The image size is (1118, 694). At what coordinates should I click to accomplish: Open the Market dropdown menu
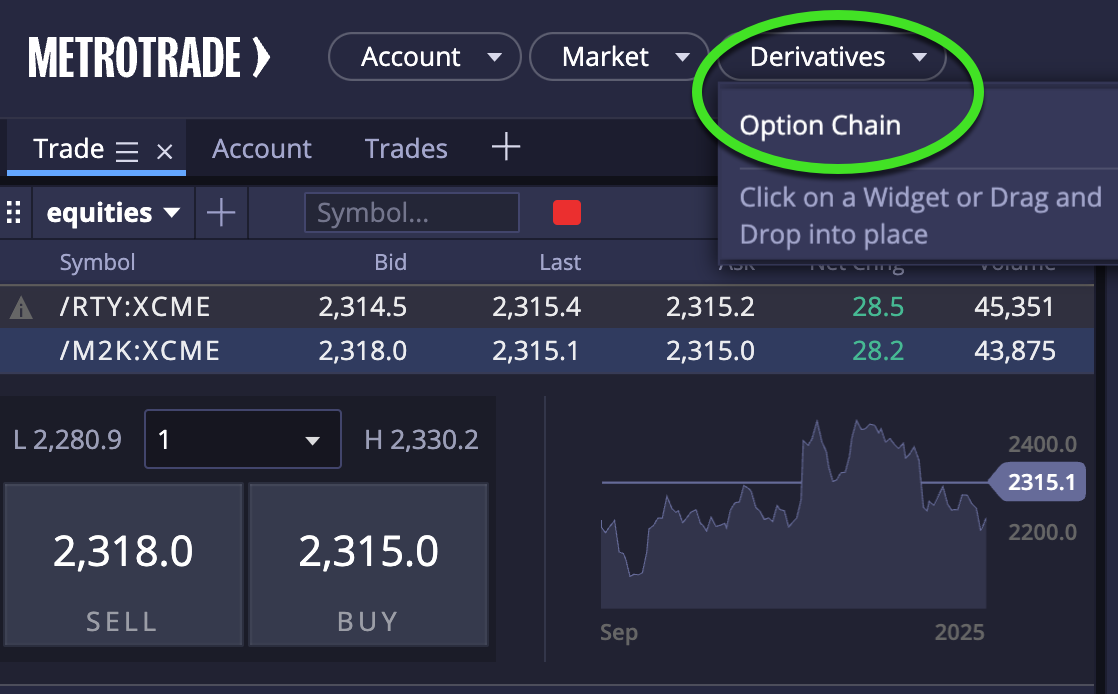tap(619, 56)
